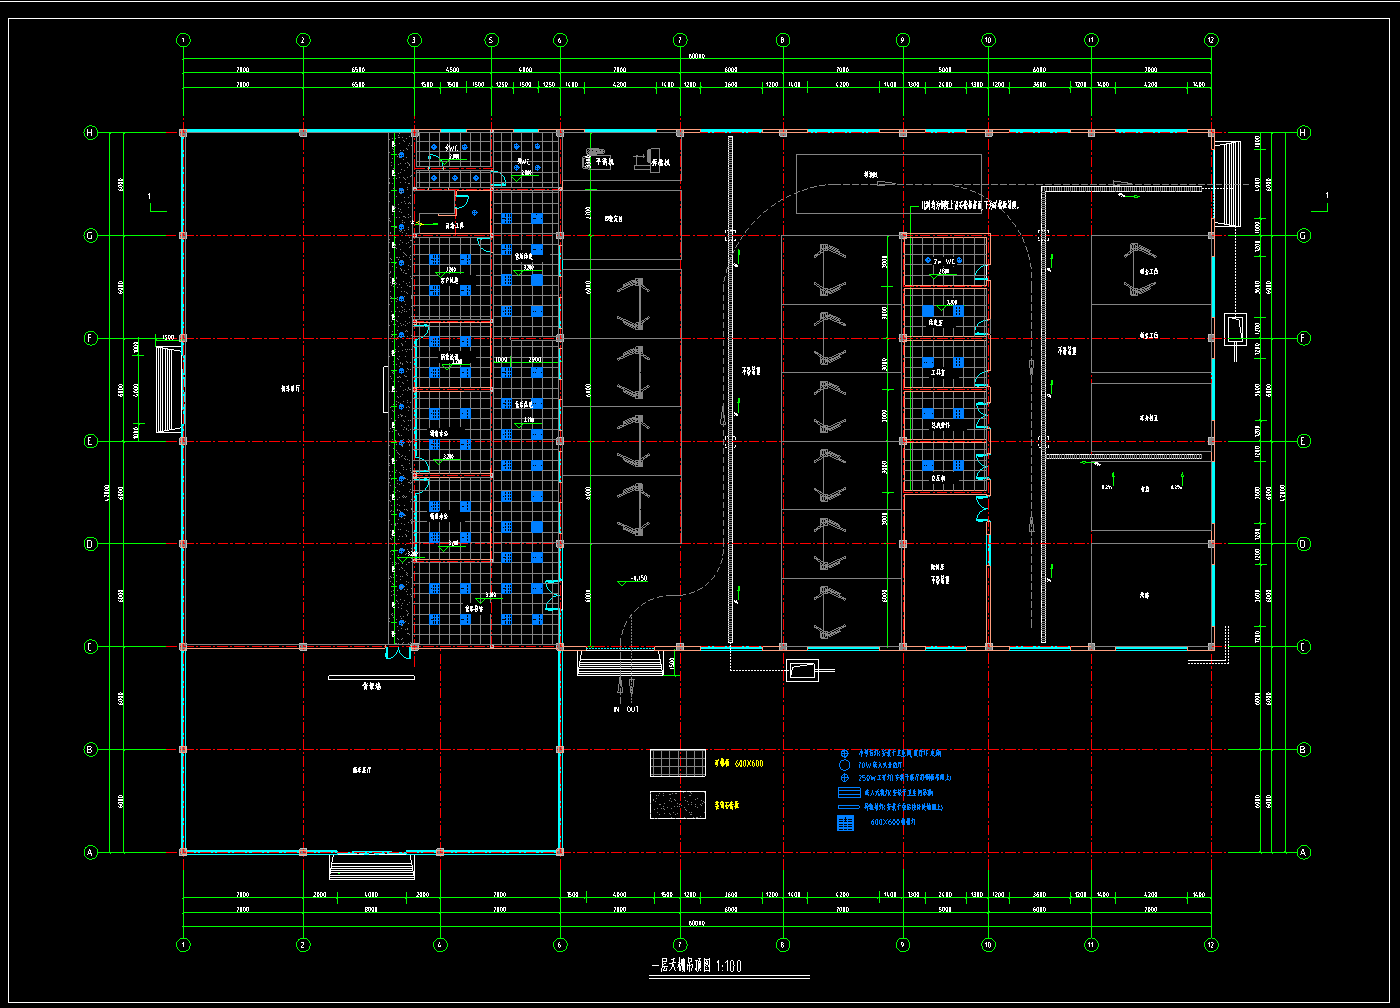Pick the left-side axis bubble H
This screenshot has width=1400, height=1008.
click(90, 133)
